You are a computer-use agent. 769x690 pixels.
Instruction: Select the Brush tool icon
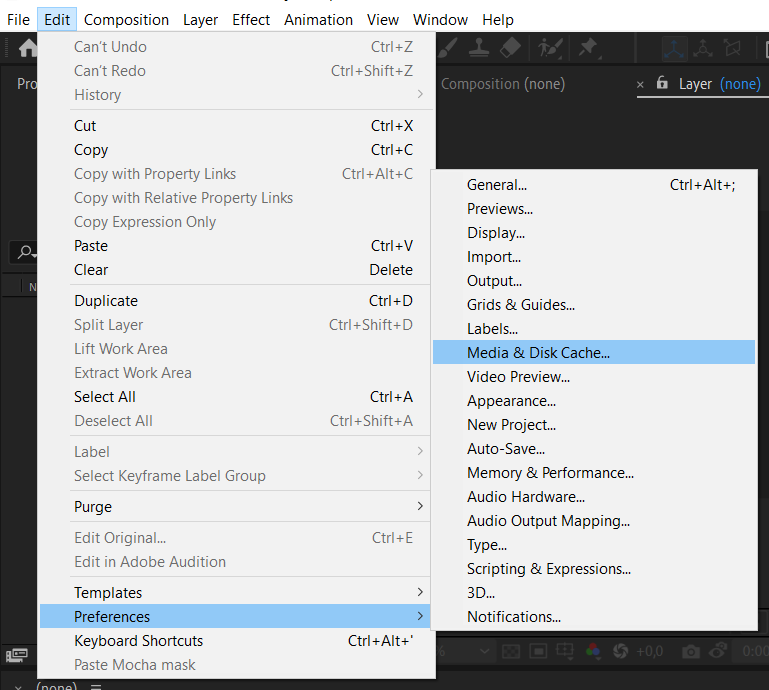[447, 48]
